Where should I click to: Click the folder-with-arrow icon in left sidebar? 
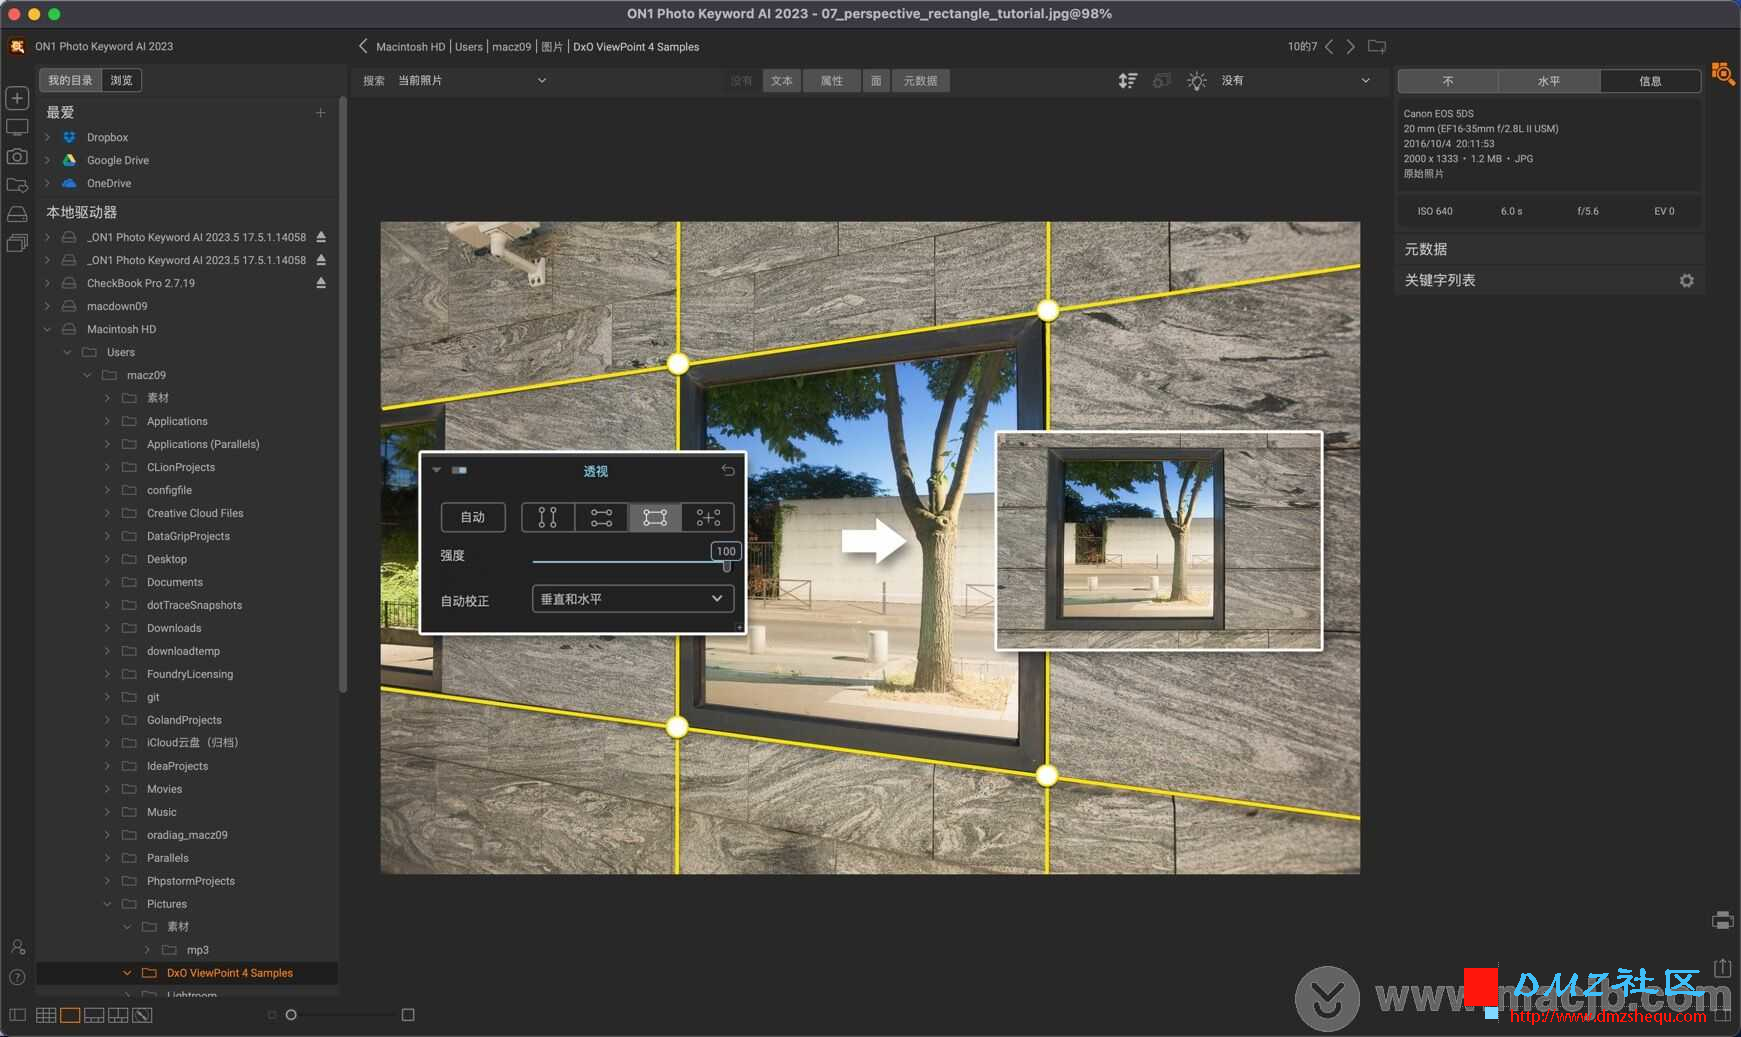(17, 185)
